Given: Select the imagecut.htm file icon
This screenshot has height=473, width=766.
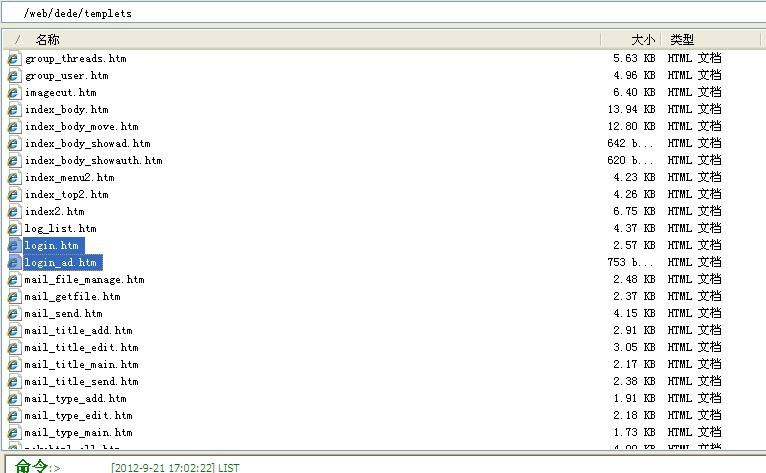Looking at the screenshot, I should pos(14,92).
